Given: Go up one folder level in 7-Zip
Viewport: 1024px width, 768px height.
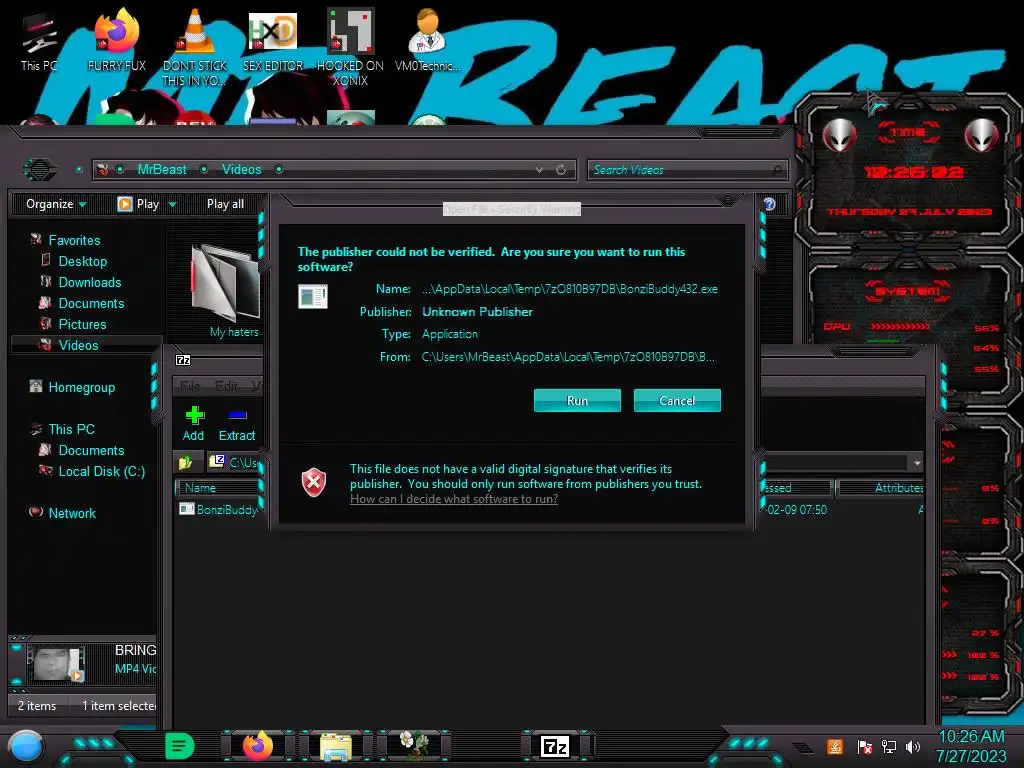Looking at the screenshot, I should (x=185, y=462).
